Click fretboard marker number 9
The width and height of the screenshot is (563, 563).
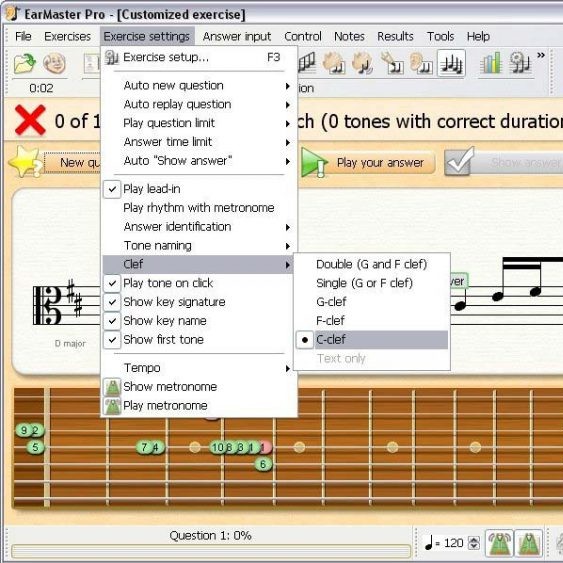coord(24,430)
